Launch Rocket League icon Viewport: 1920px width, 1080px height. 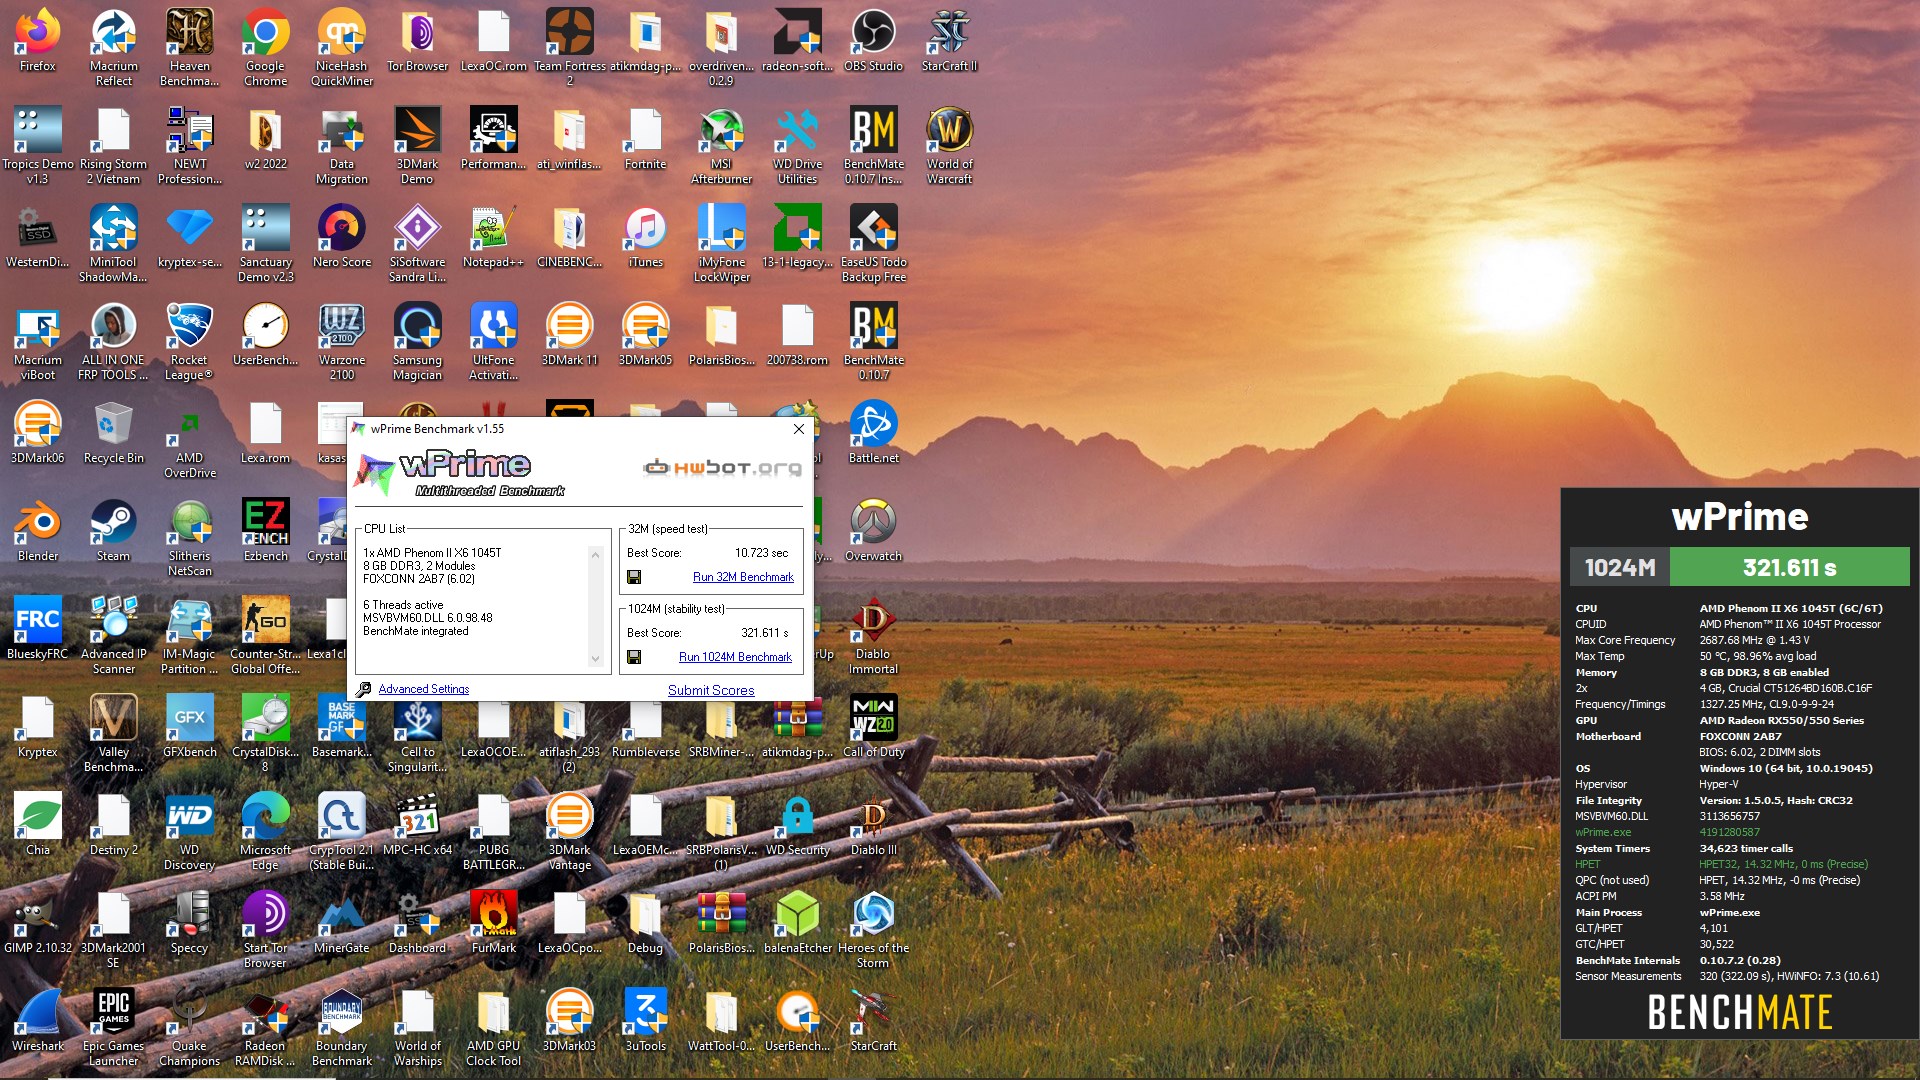pyautogui.click(x=190, y=341)
